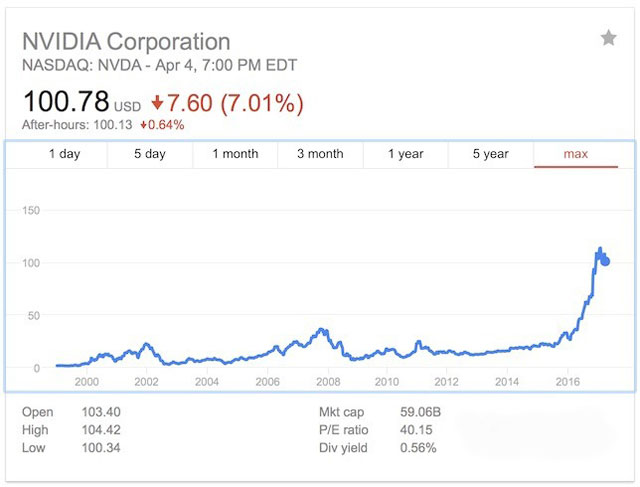The image size is (640, 487).
Task: Select the 1 day range tab
Action: (64, 154)
